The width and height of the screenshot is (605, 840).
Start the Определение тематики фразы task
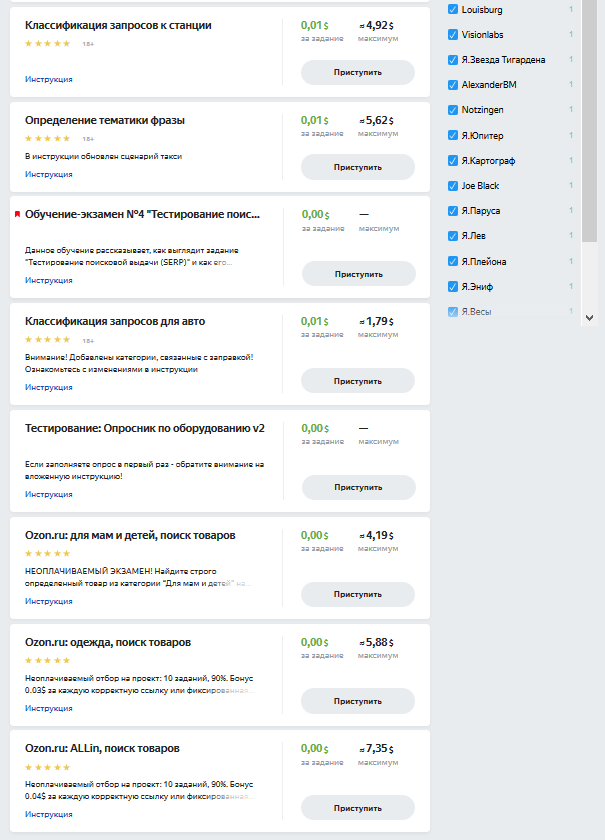pyautogui.click(x=358, y=167)
